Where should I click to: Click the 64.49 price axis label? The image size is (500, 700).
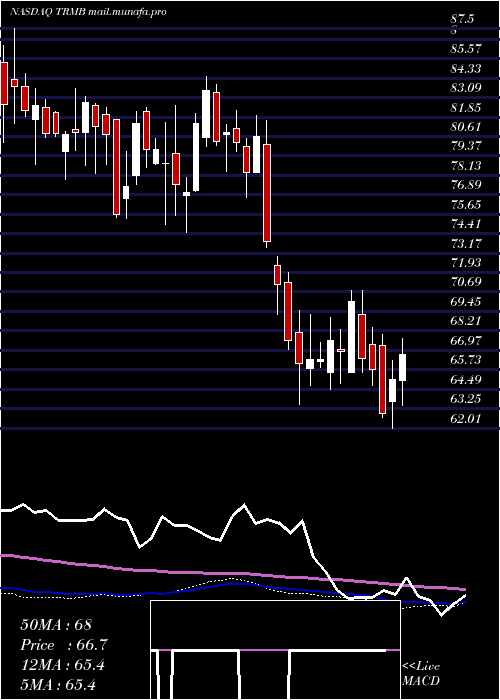466,379
